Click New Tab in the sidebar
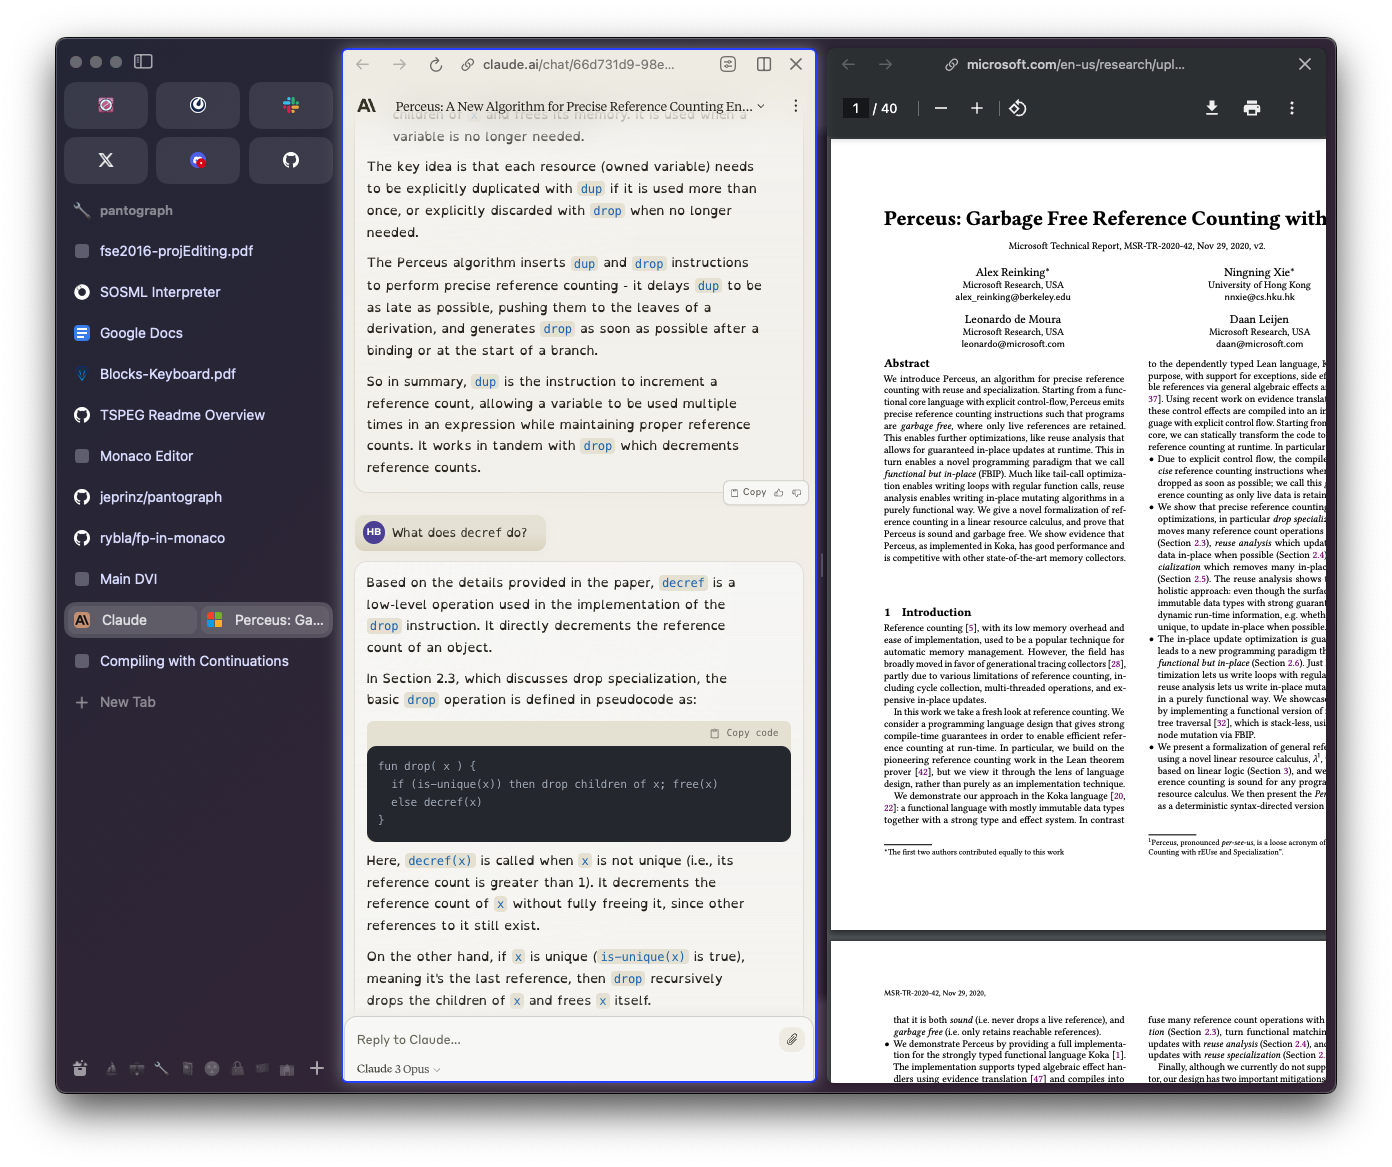This screenshot has height=1167, width=1392. point(198,702)
